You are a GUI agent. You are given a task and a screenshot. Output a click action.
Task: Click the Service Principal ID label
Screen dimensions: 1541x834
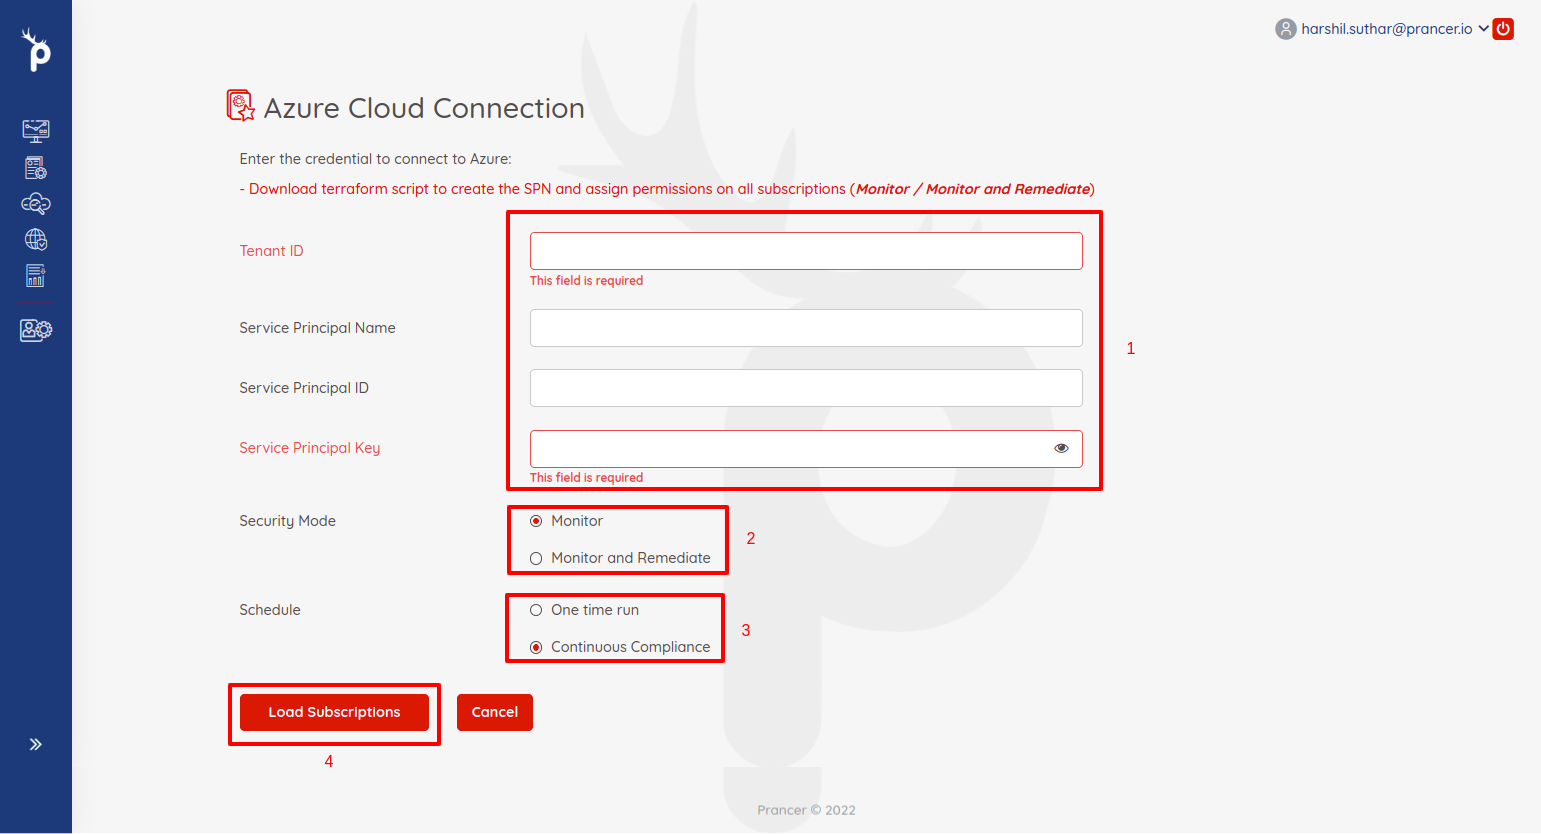coord(304,388)
